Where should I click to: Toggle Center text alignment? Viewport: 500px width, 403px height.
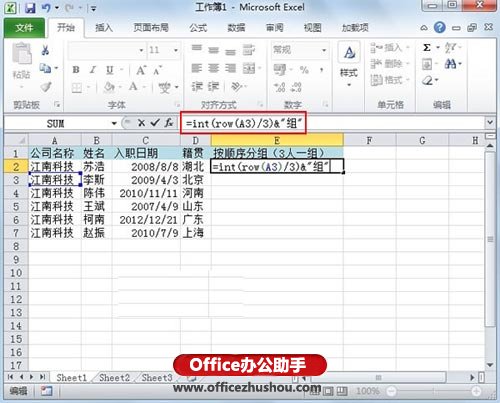pyautogui.click(x=213, y=68)
